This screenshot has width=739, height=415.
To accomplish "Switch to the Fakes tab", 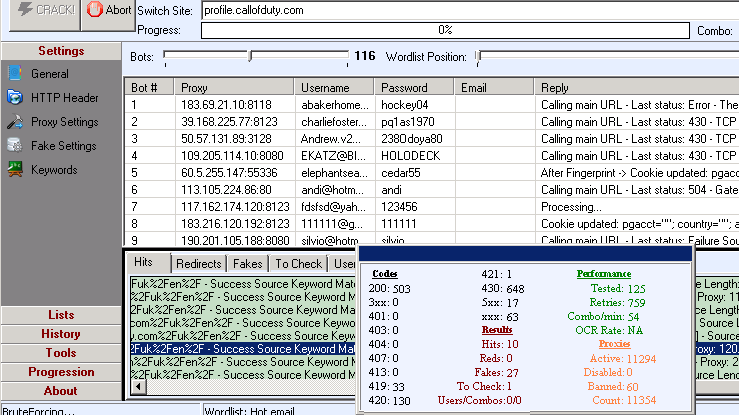I will tap(247, 263).
